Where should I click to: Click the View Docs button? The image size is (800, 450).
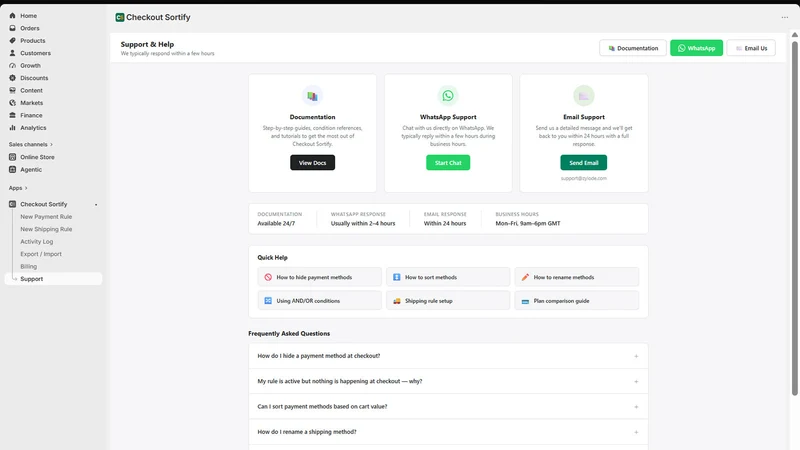[312, 163]
